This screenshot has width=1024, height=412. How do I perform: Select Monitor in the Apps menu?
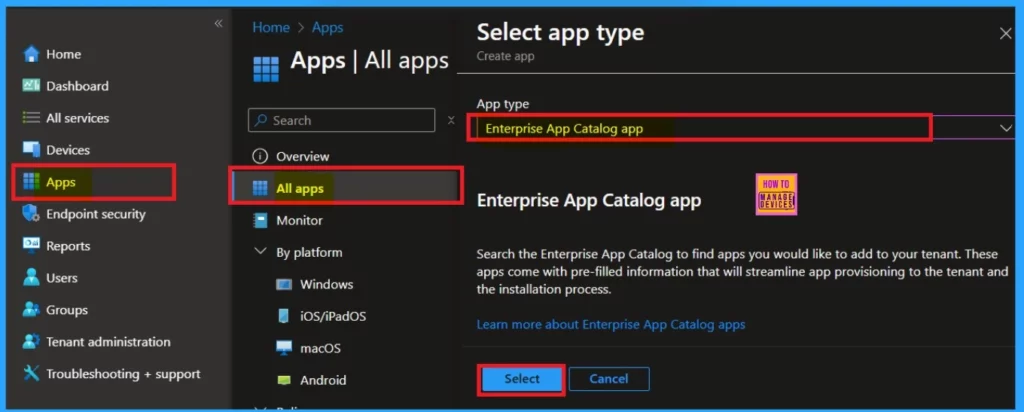[x=299, y=221]
